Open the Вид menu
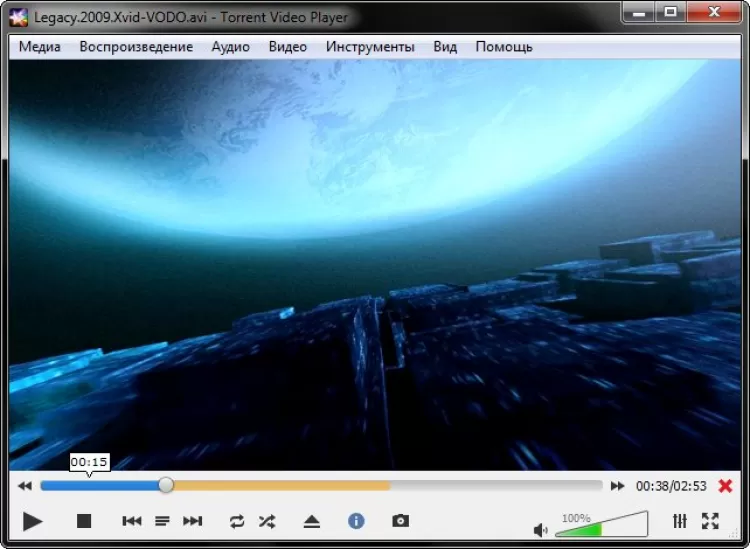The height and width of the screenshot is (549, 750). click(445, 47)
